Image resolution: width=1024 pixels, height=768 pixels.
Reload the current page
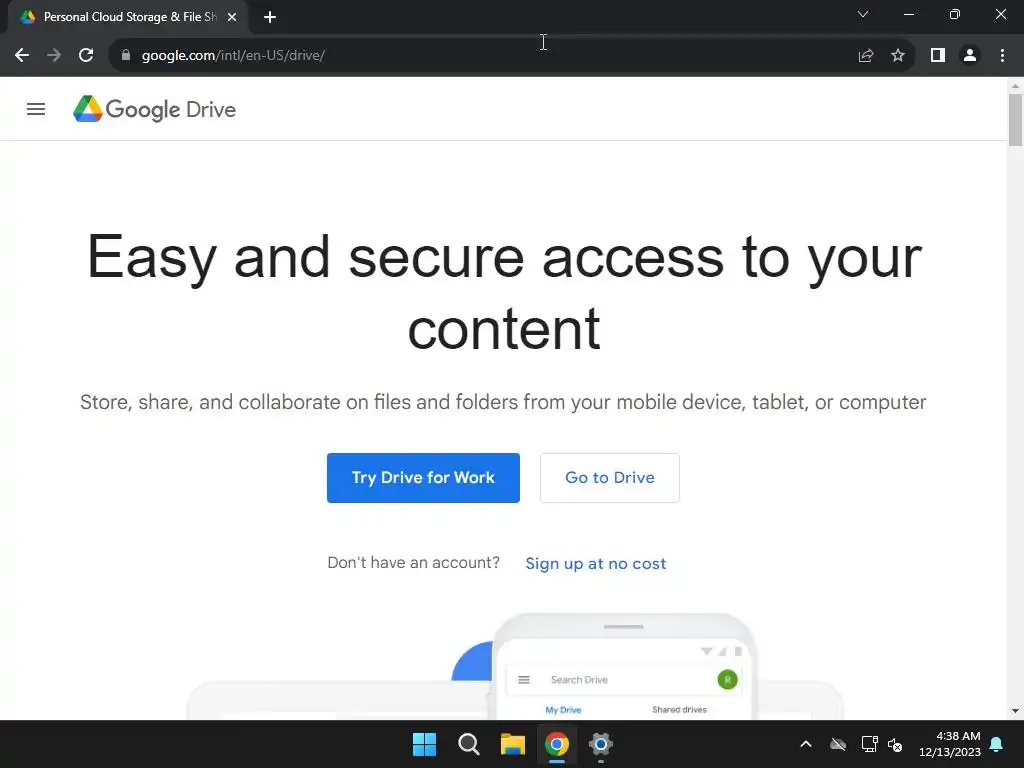tap(86, 56)
